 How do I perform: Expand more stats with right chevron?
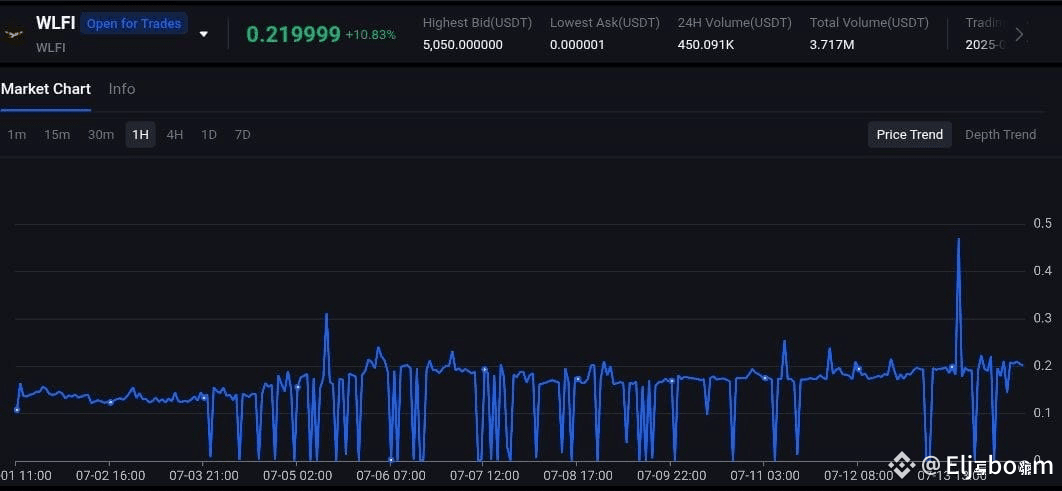tap(1019, 34)
